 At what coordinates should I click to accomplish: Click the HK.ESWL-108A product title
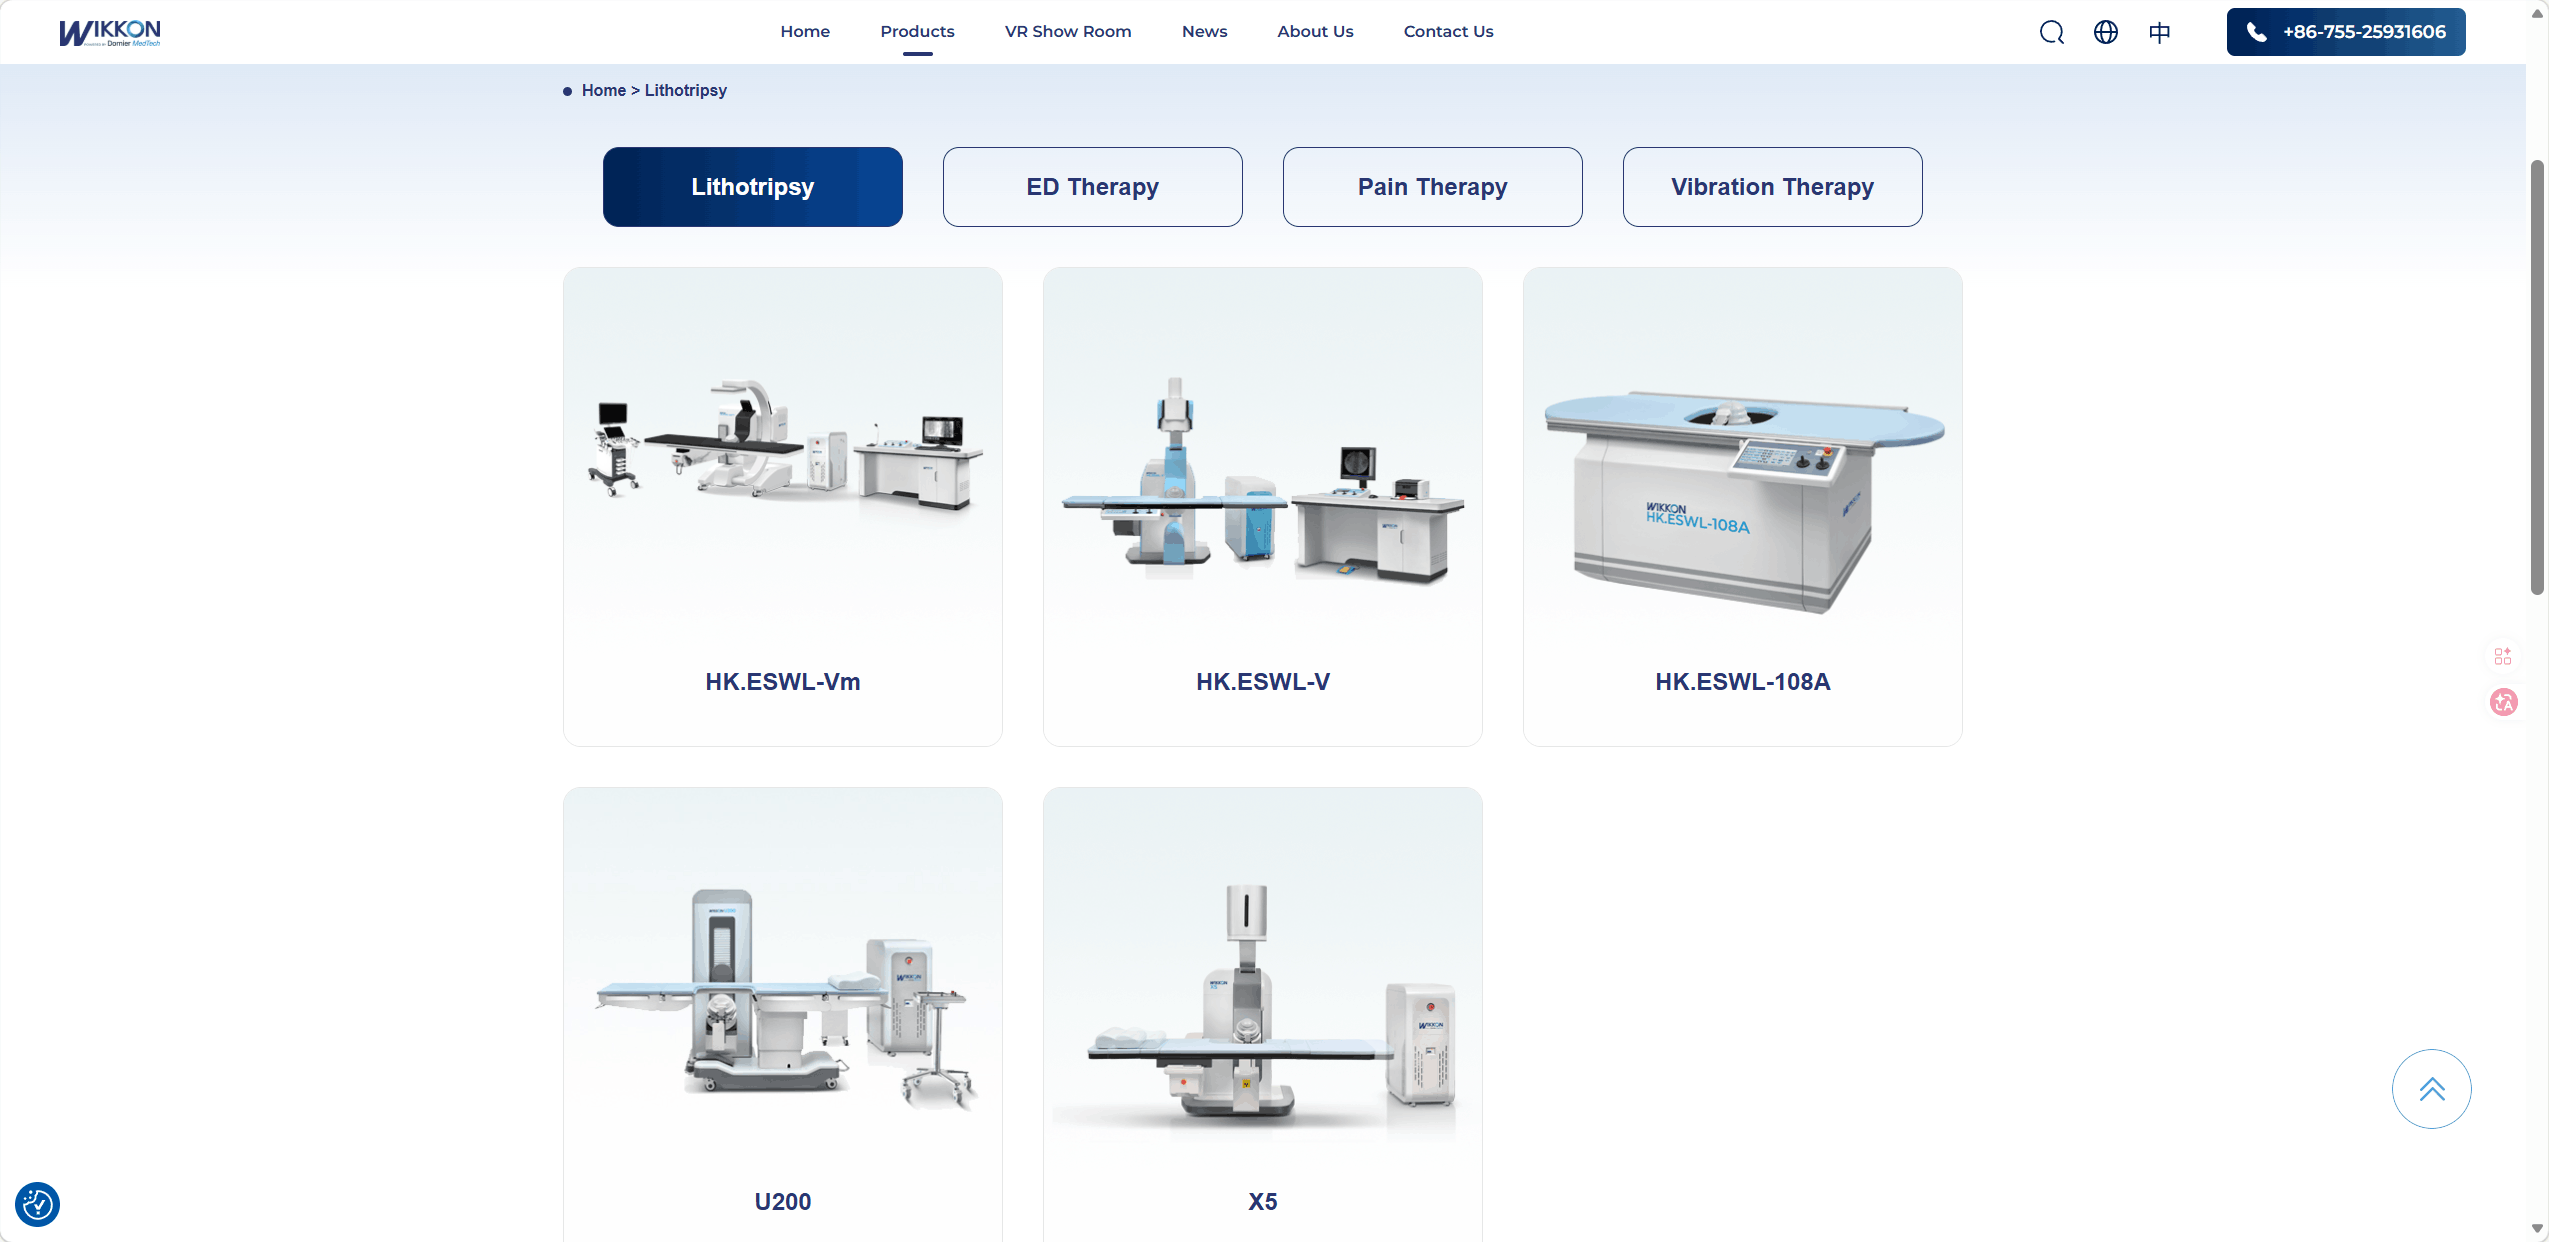[x=1743, y=682]
